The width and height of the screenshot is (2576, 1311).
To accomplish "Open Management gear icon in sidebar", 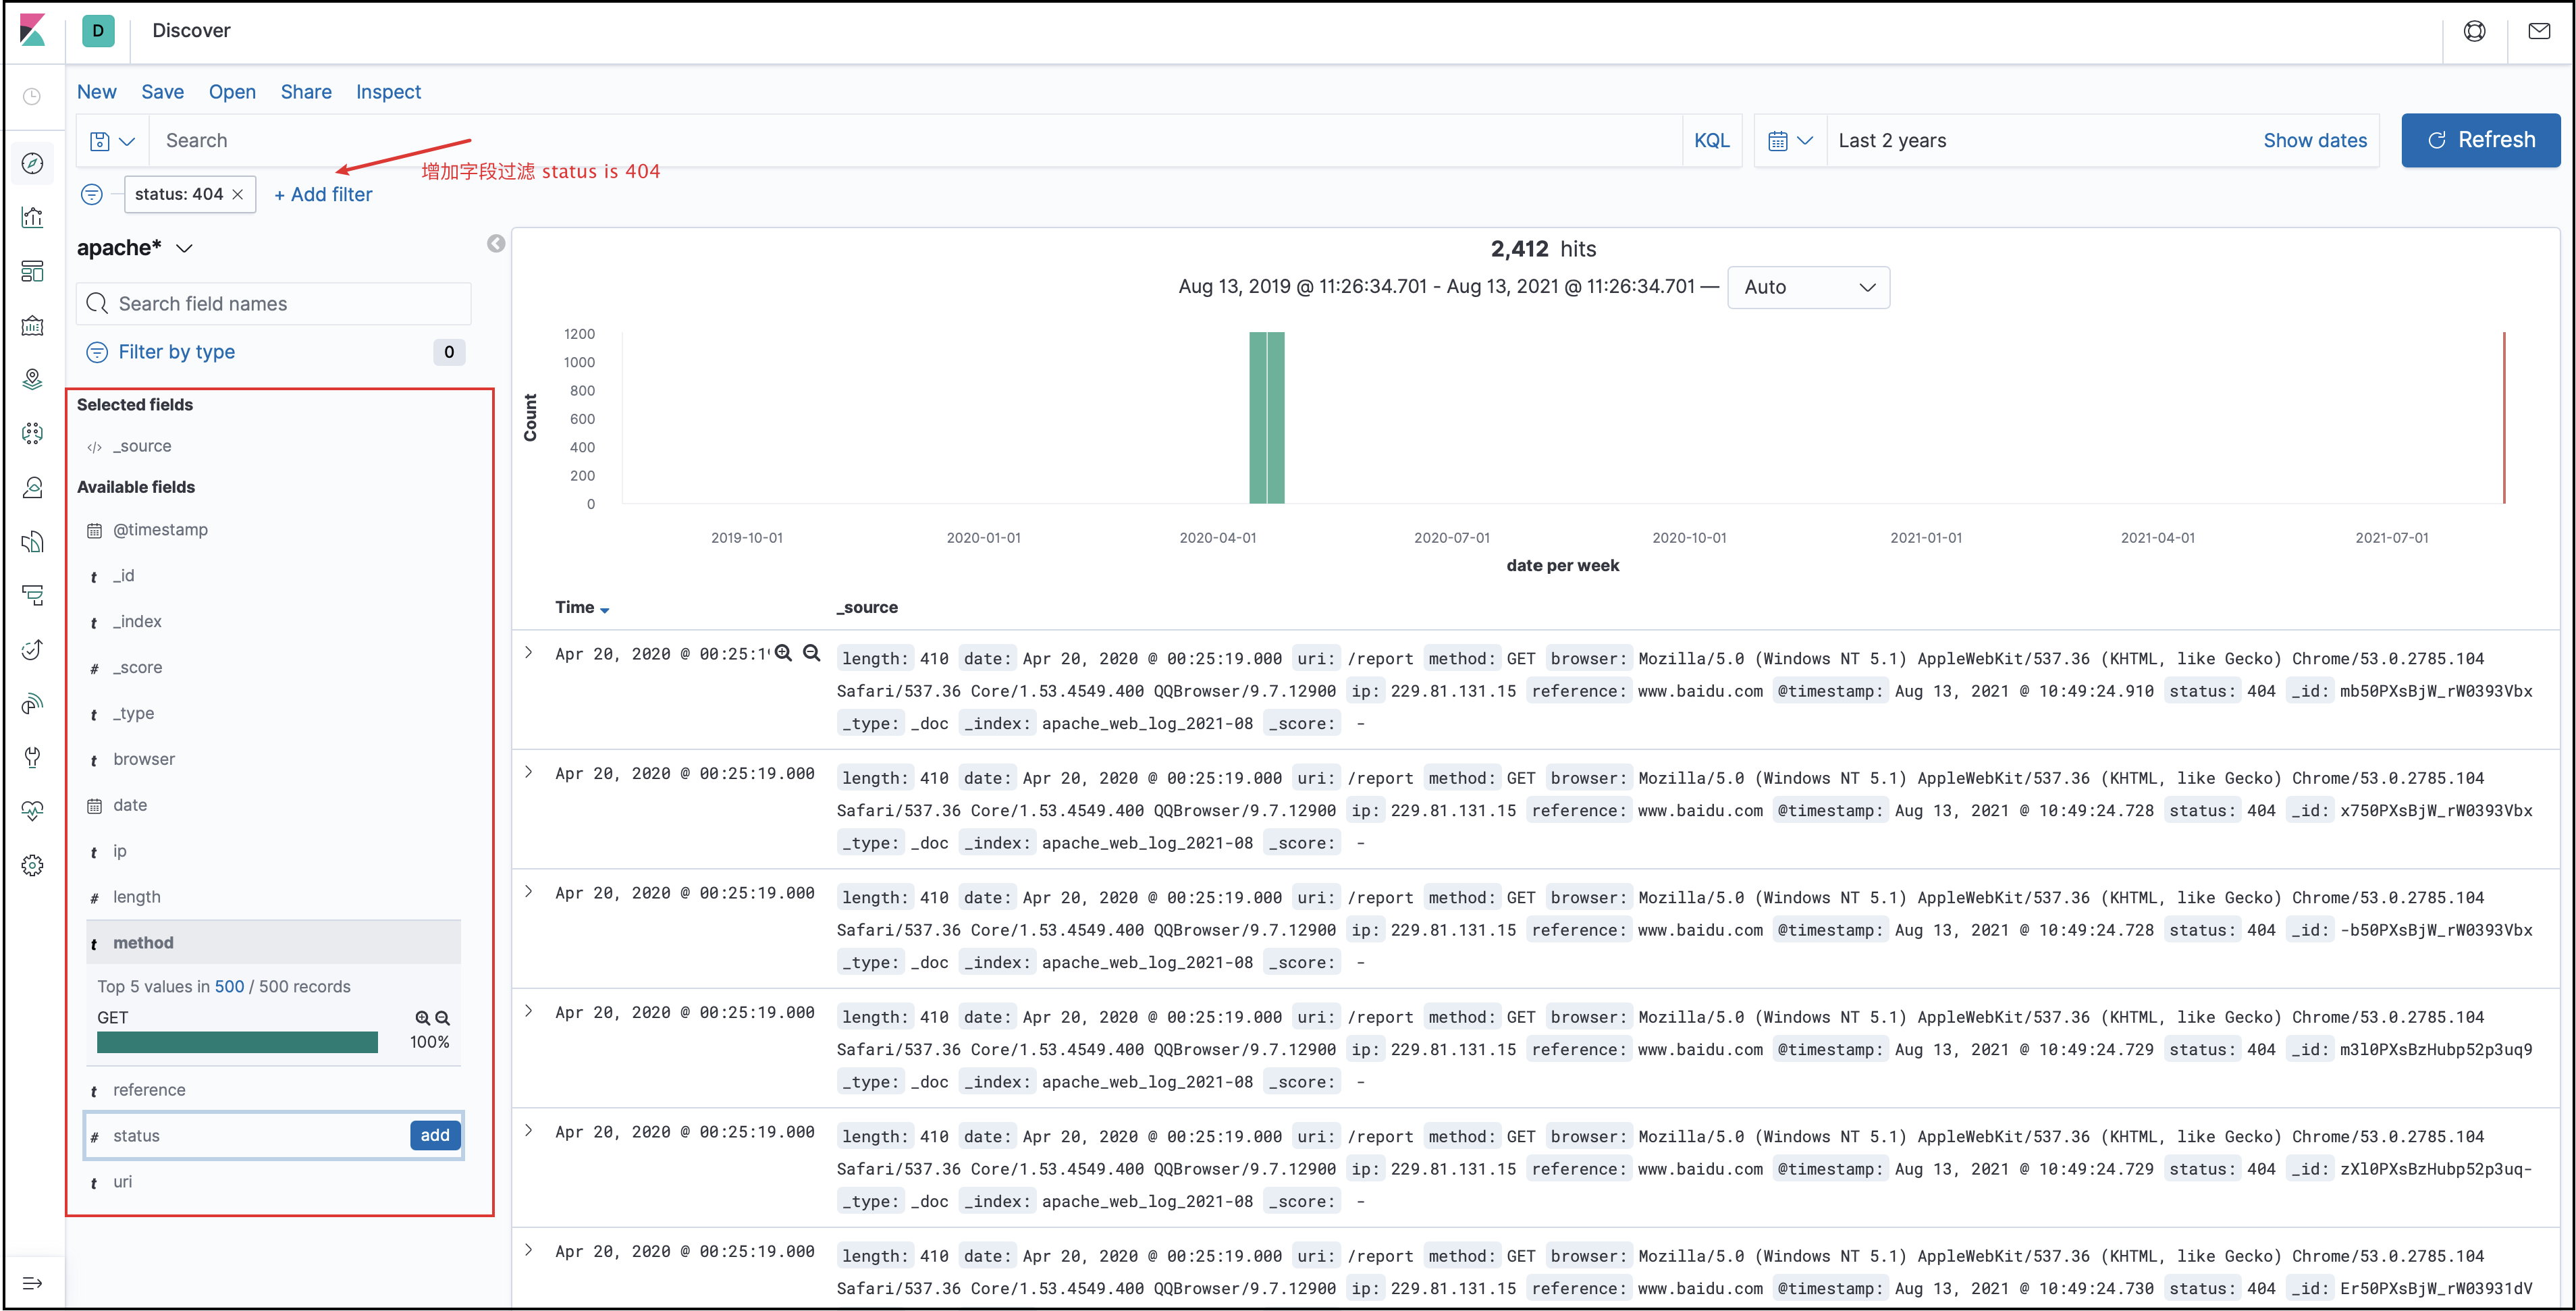I will [x=32, y=865].
